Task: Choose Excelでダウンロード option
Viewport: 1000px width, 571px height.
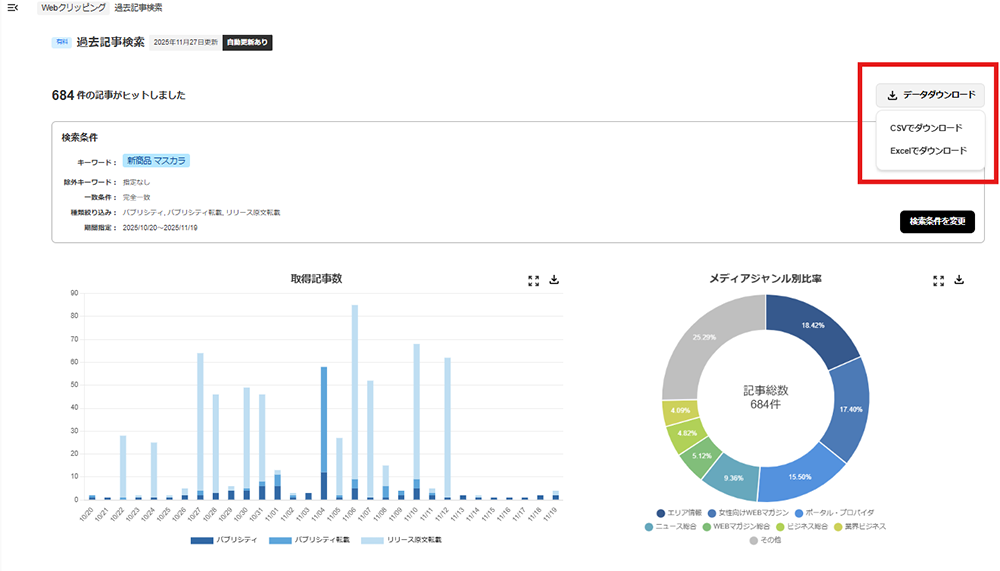Action: (929, 151)
